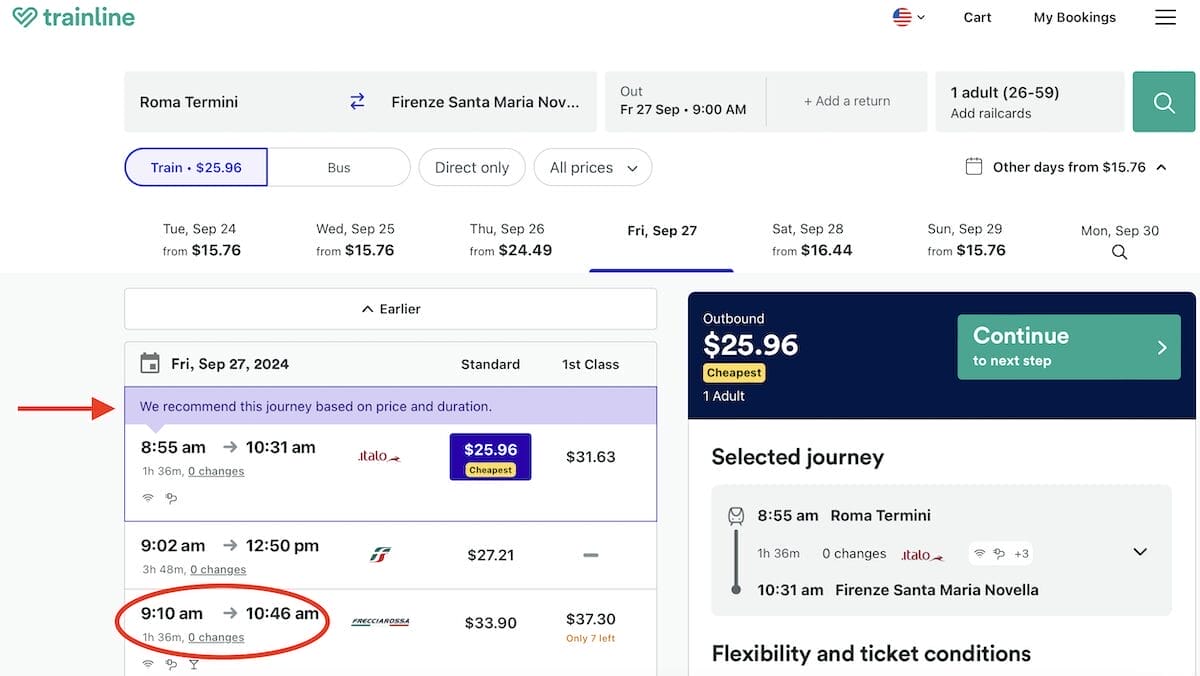
Task: Open the My Bookings menu item
Action: point(1074,17)
